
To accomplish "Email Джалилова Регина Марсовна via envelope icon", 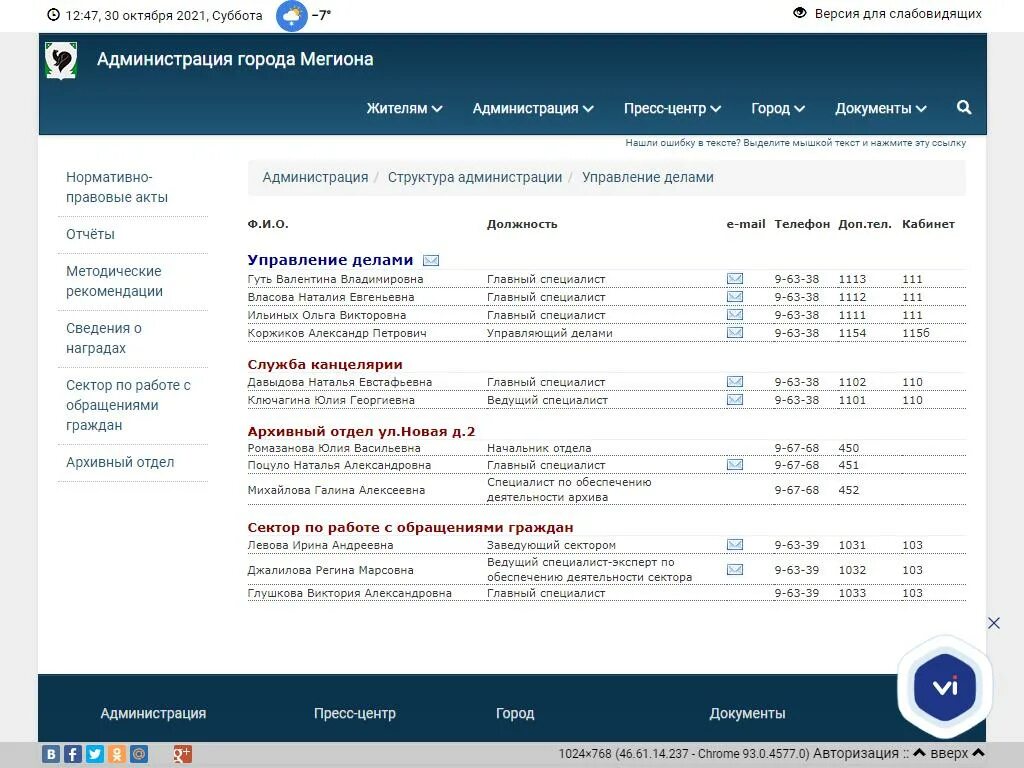I will (x=735, y=569).
